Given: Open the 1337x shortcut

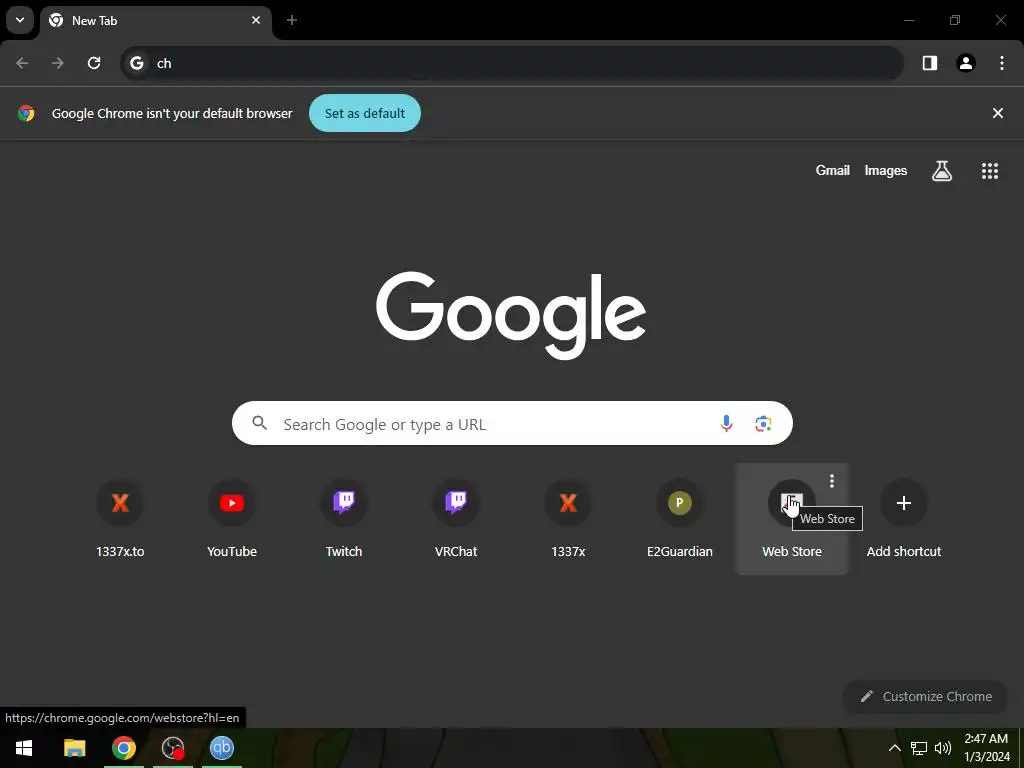Looking at the screenshot, I should 568,519.
